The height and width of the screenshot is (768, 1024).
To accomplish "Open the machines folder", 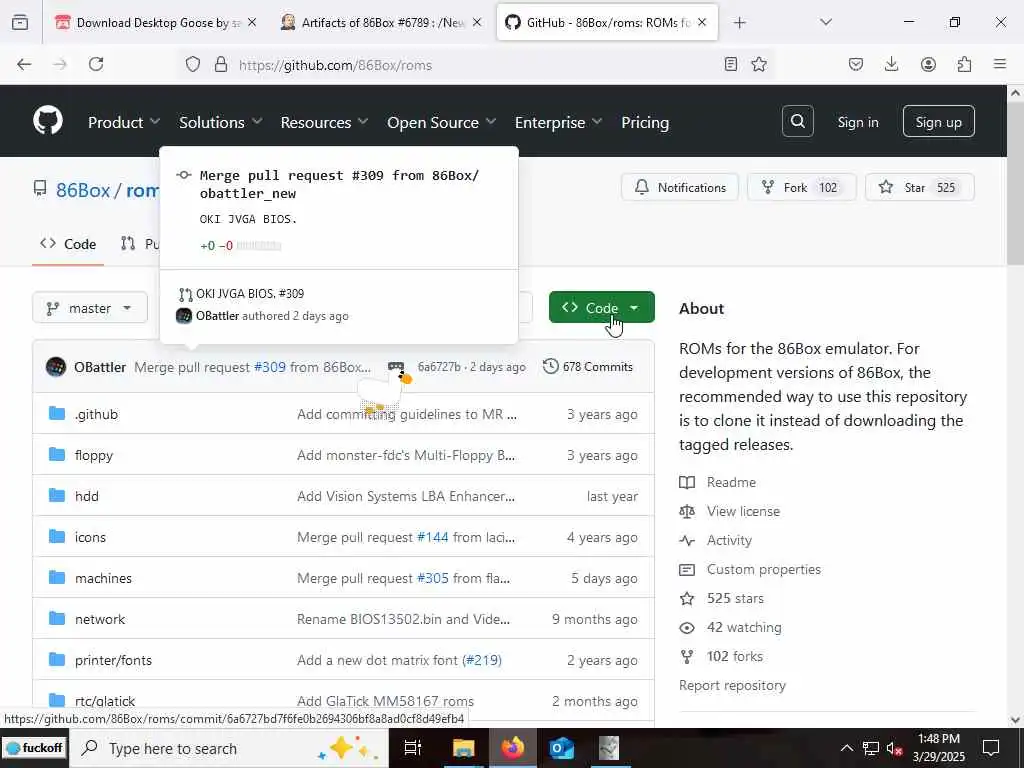I will 103,578.
